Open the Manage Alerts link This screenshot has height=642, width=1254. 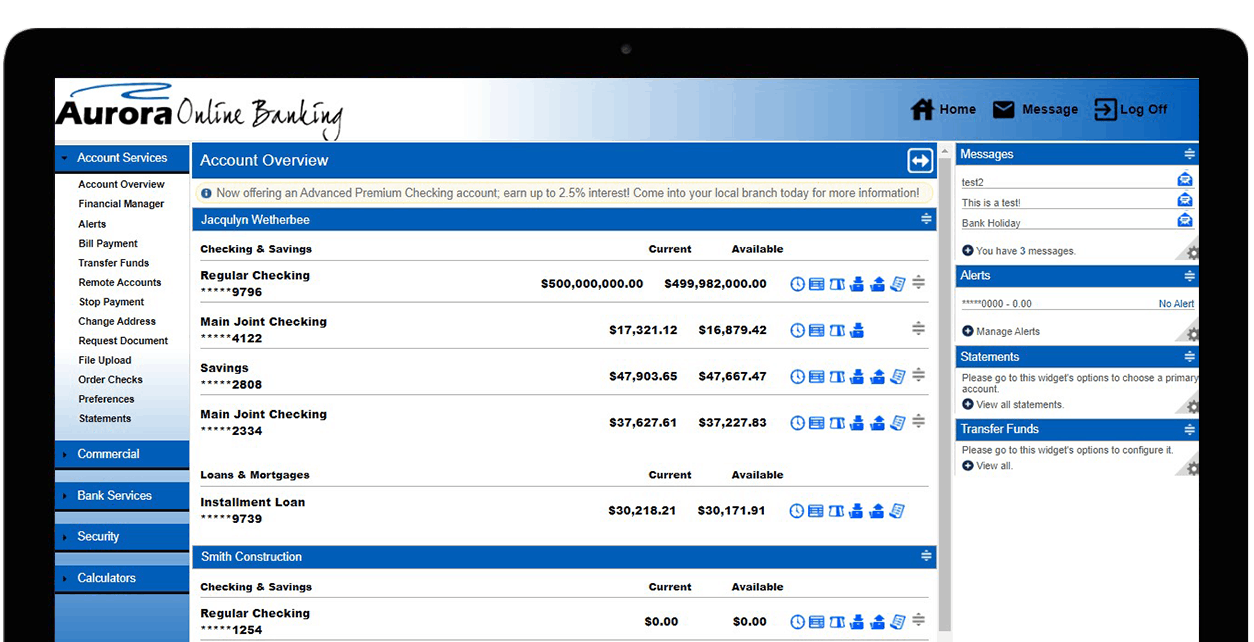(x=1001, y=331)
